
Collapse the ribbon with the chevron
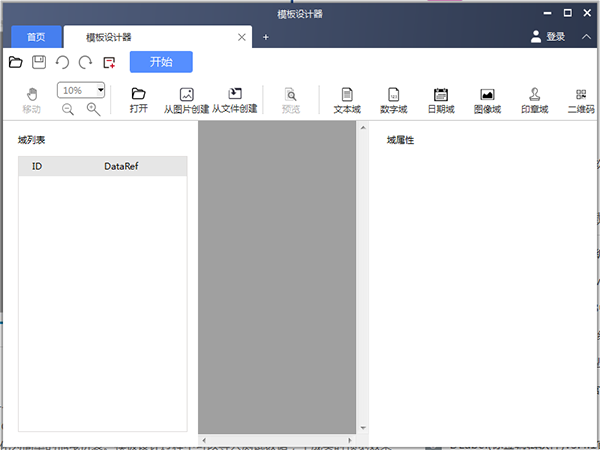586,37
